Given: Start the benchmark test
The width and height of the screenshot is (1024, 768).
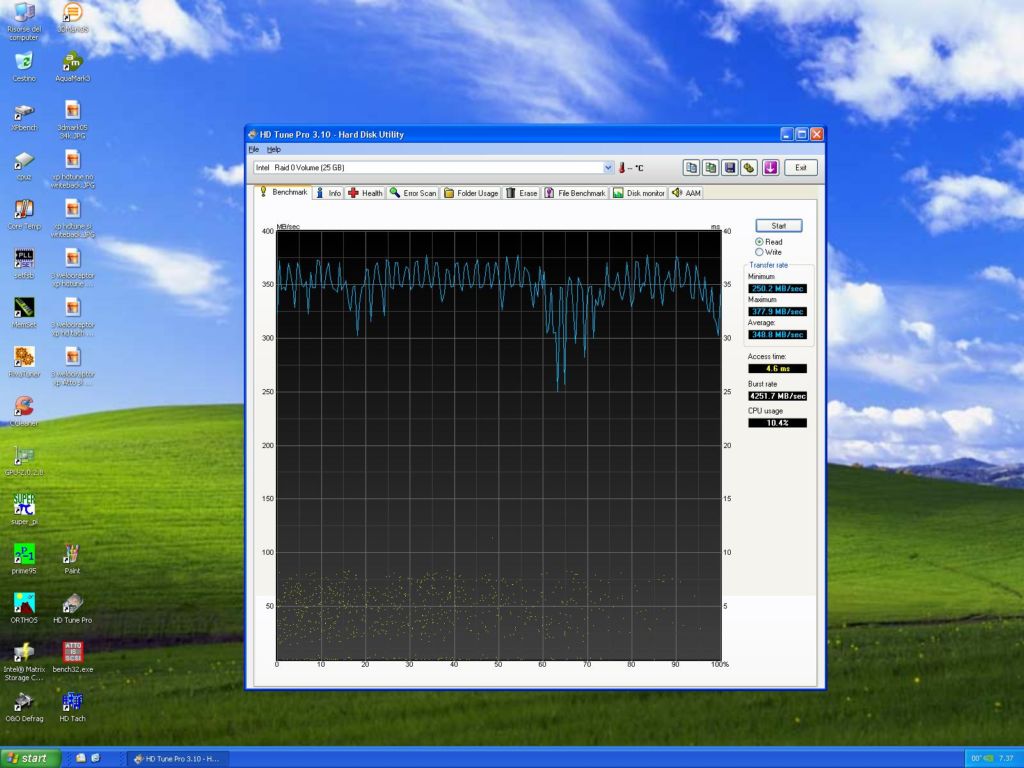Looking at the screenshot, I should pyautogui.click(x=778, y=226).
